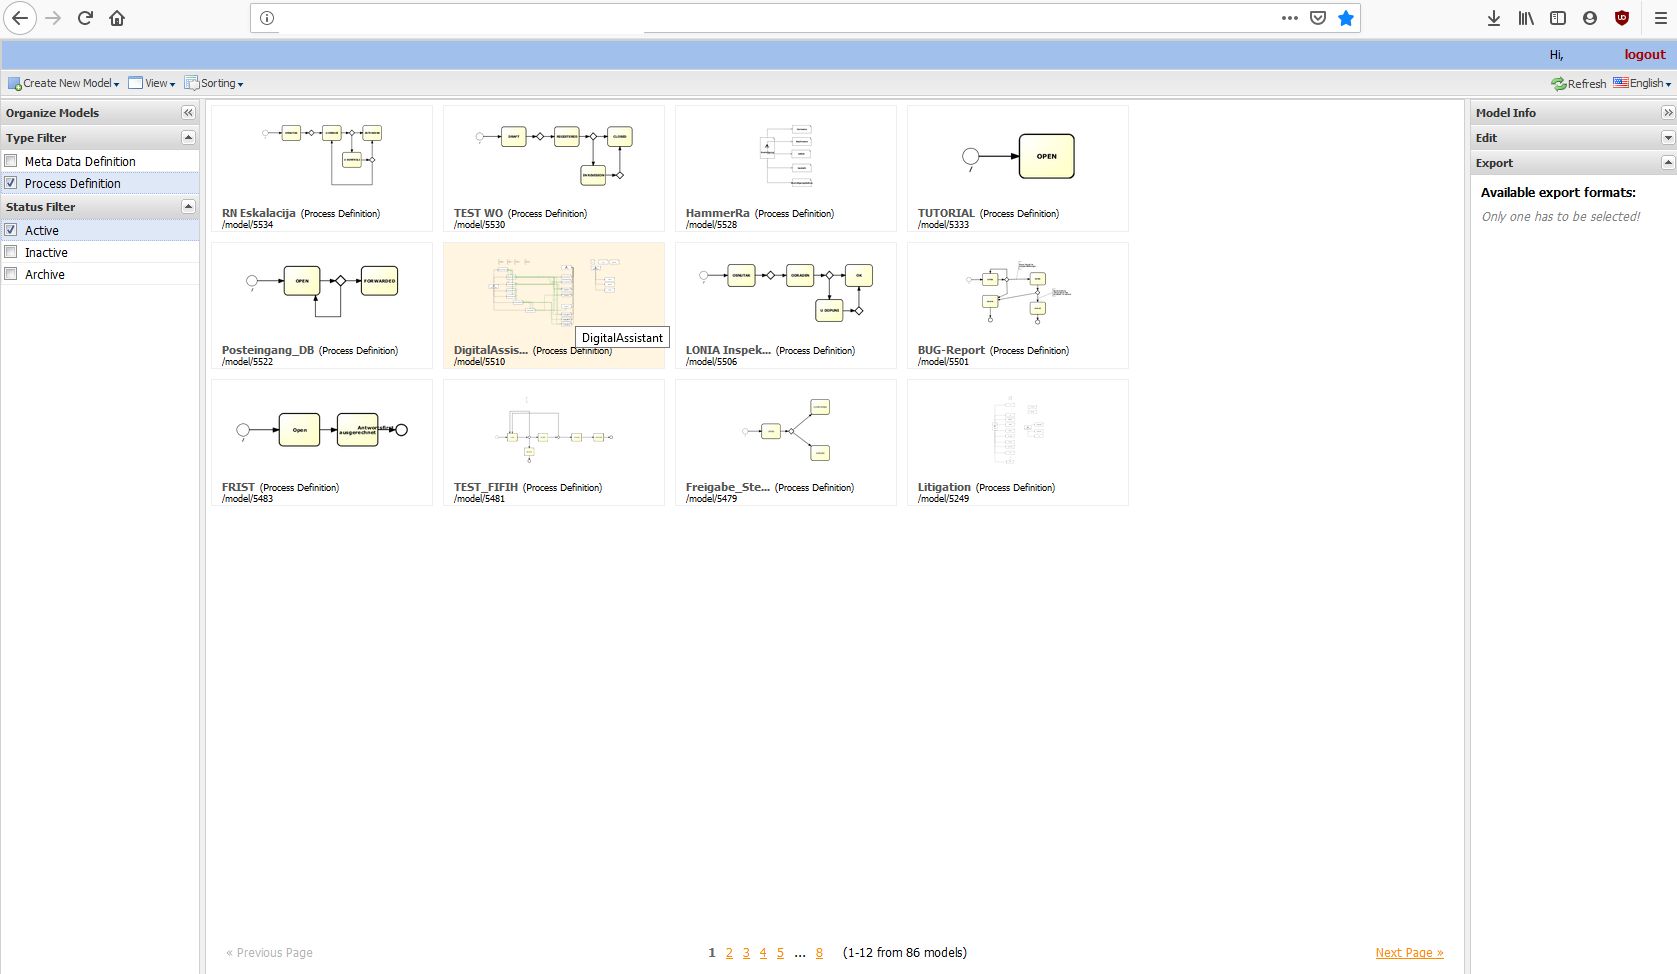1677x974 pixels.
Task: Open the English language dropdown
Action: 1642,83
